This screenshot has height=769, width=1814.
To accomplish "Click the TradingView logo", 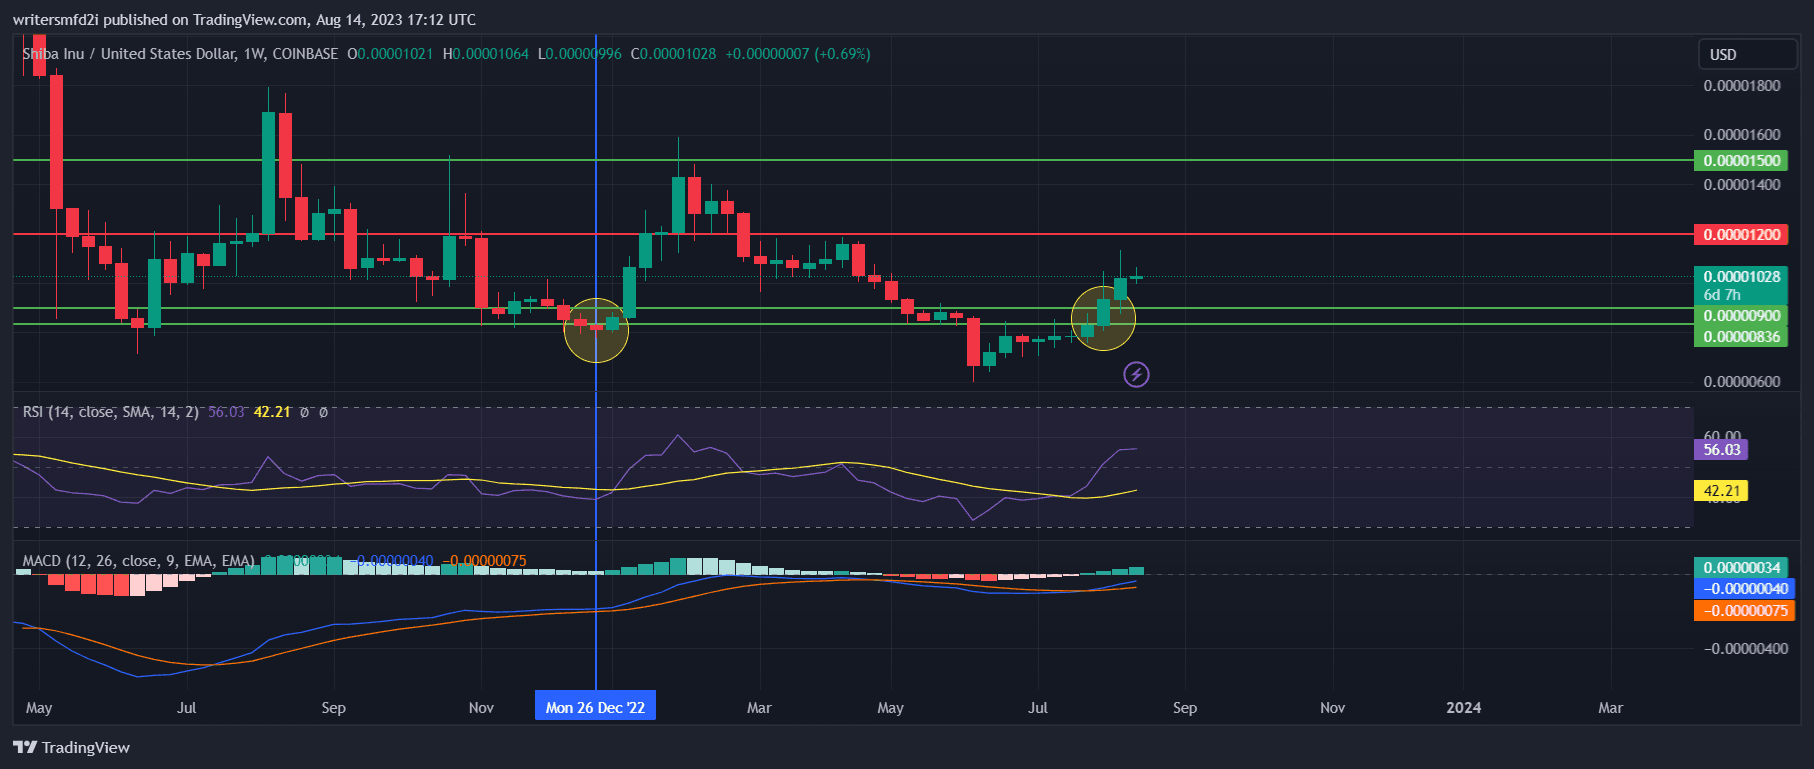I will [72, 747].
